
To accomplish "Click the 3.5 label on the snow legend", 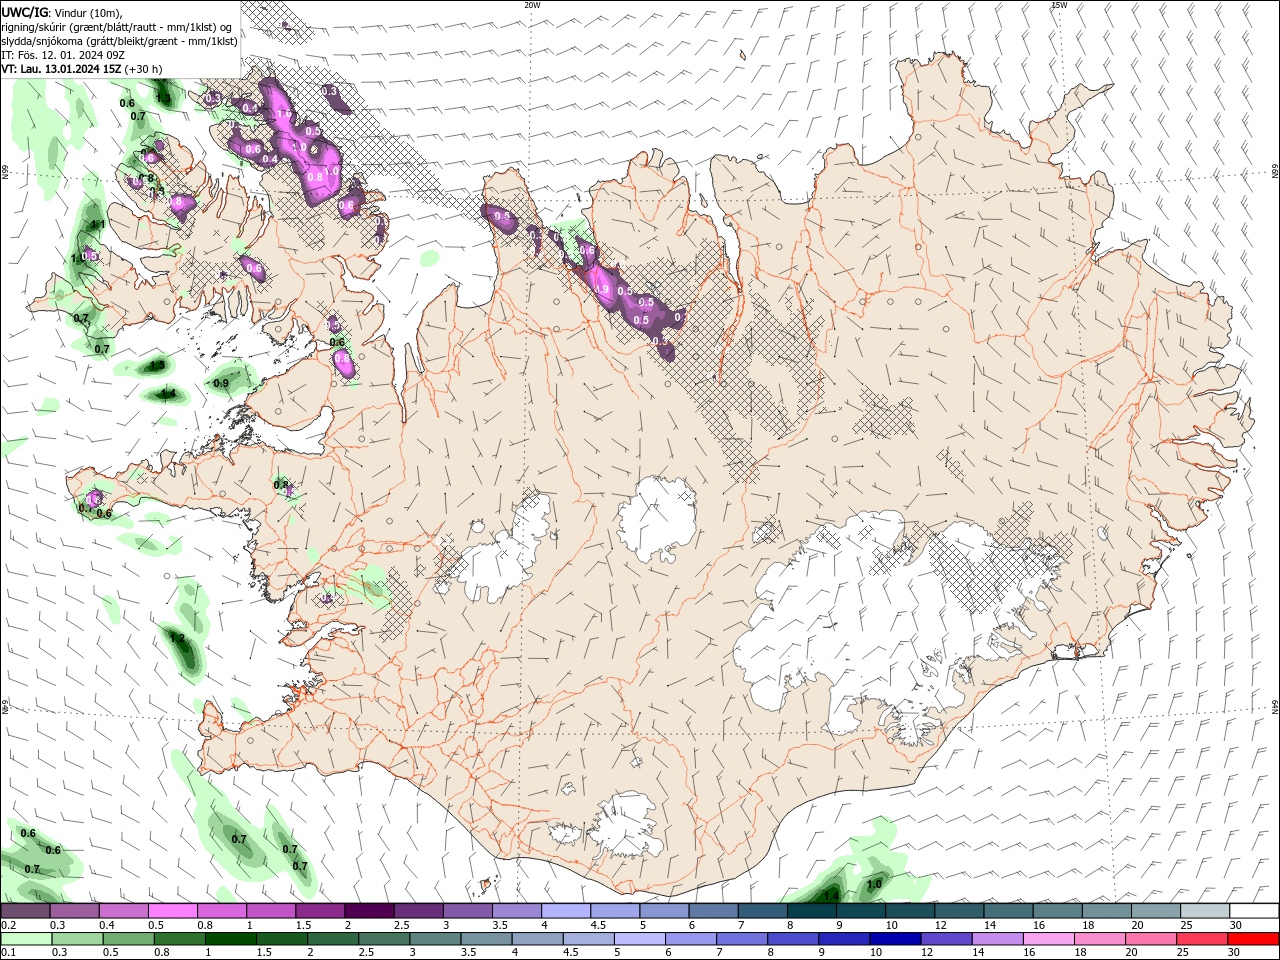I will coord(499,925).
